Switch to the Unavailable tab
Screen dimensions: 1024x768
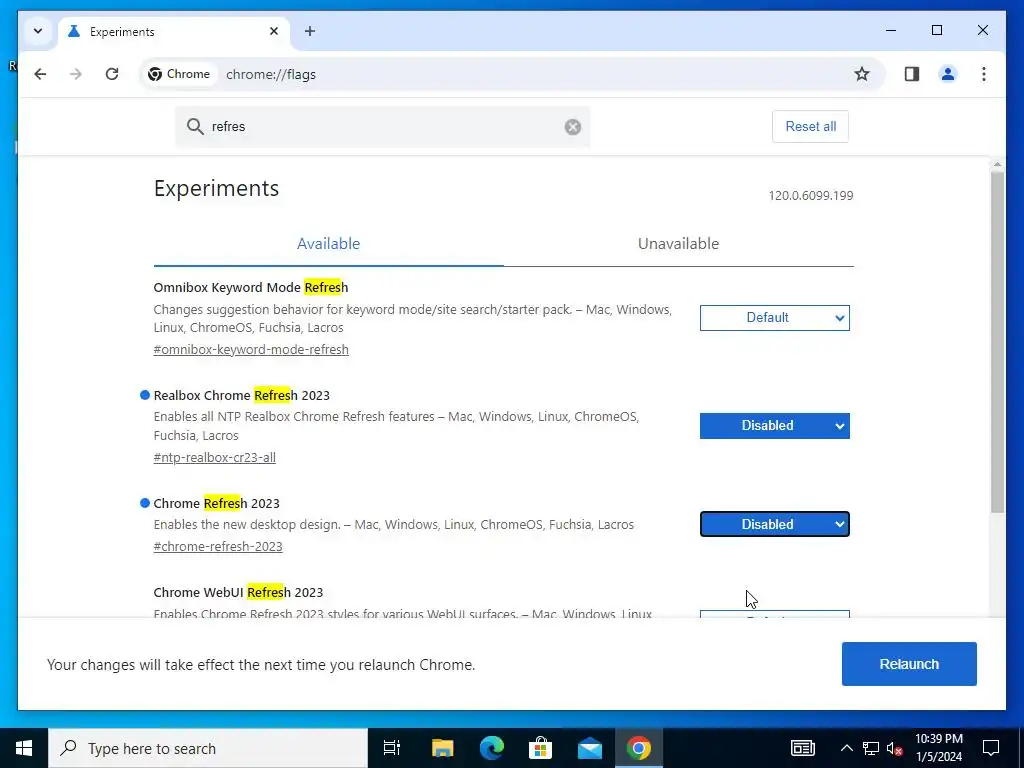679,244
